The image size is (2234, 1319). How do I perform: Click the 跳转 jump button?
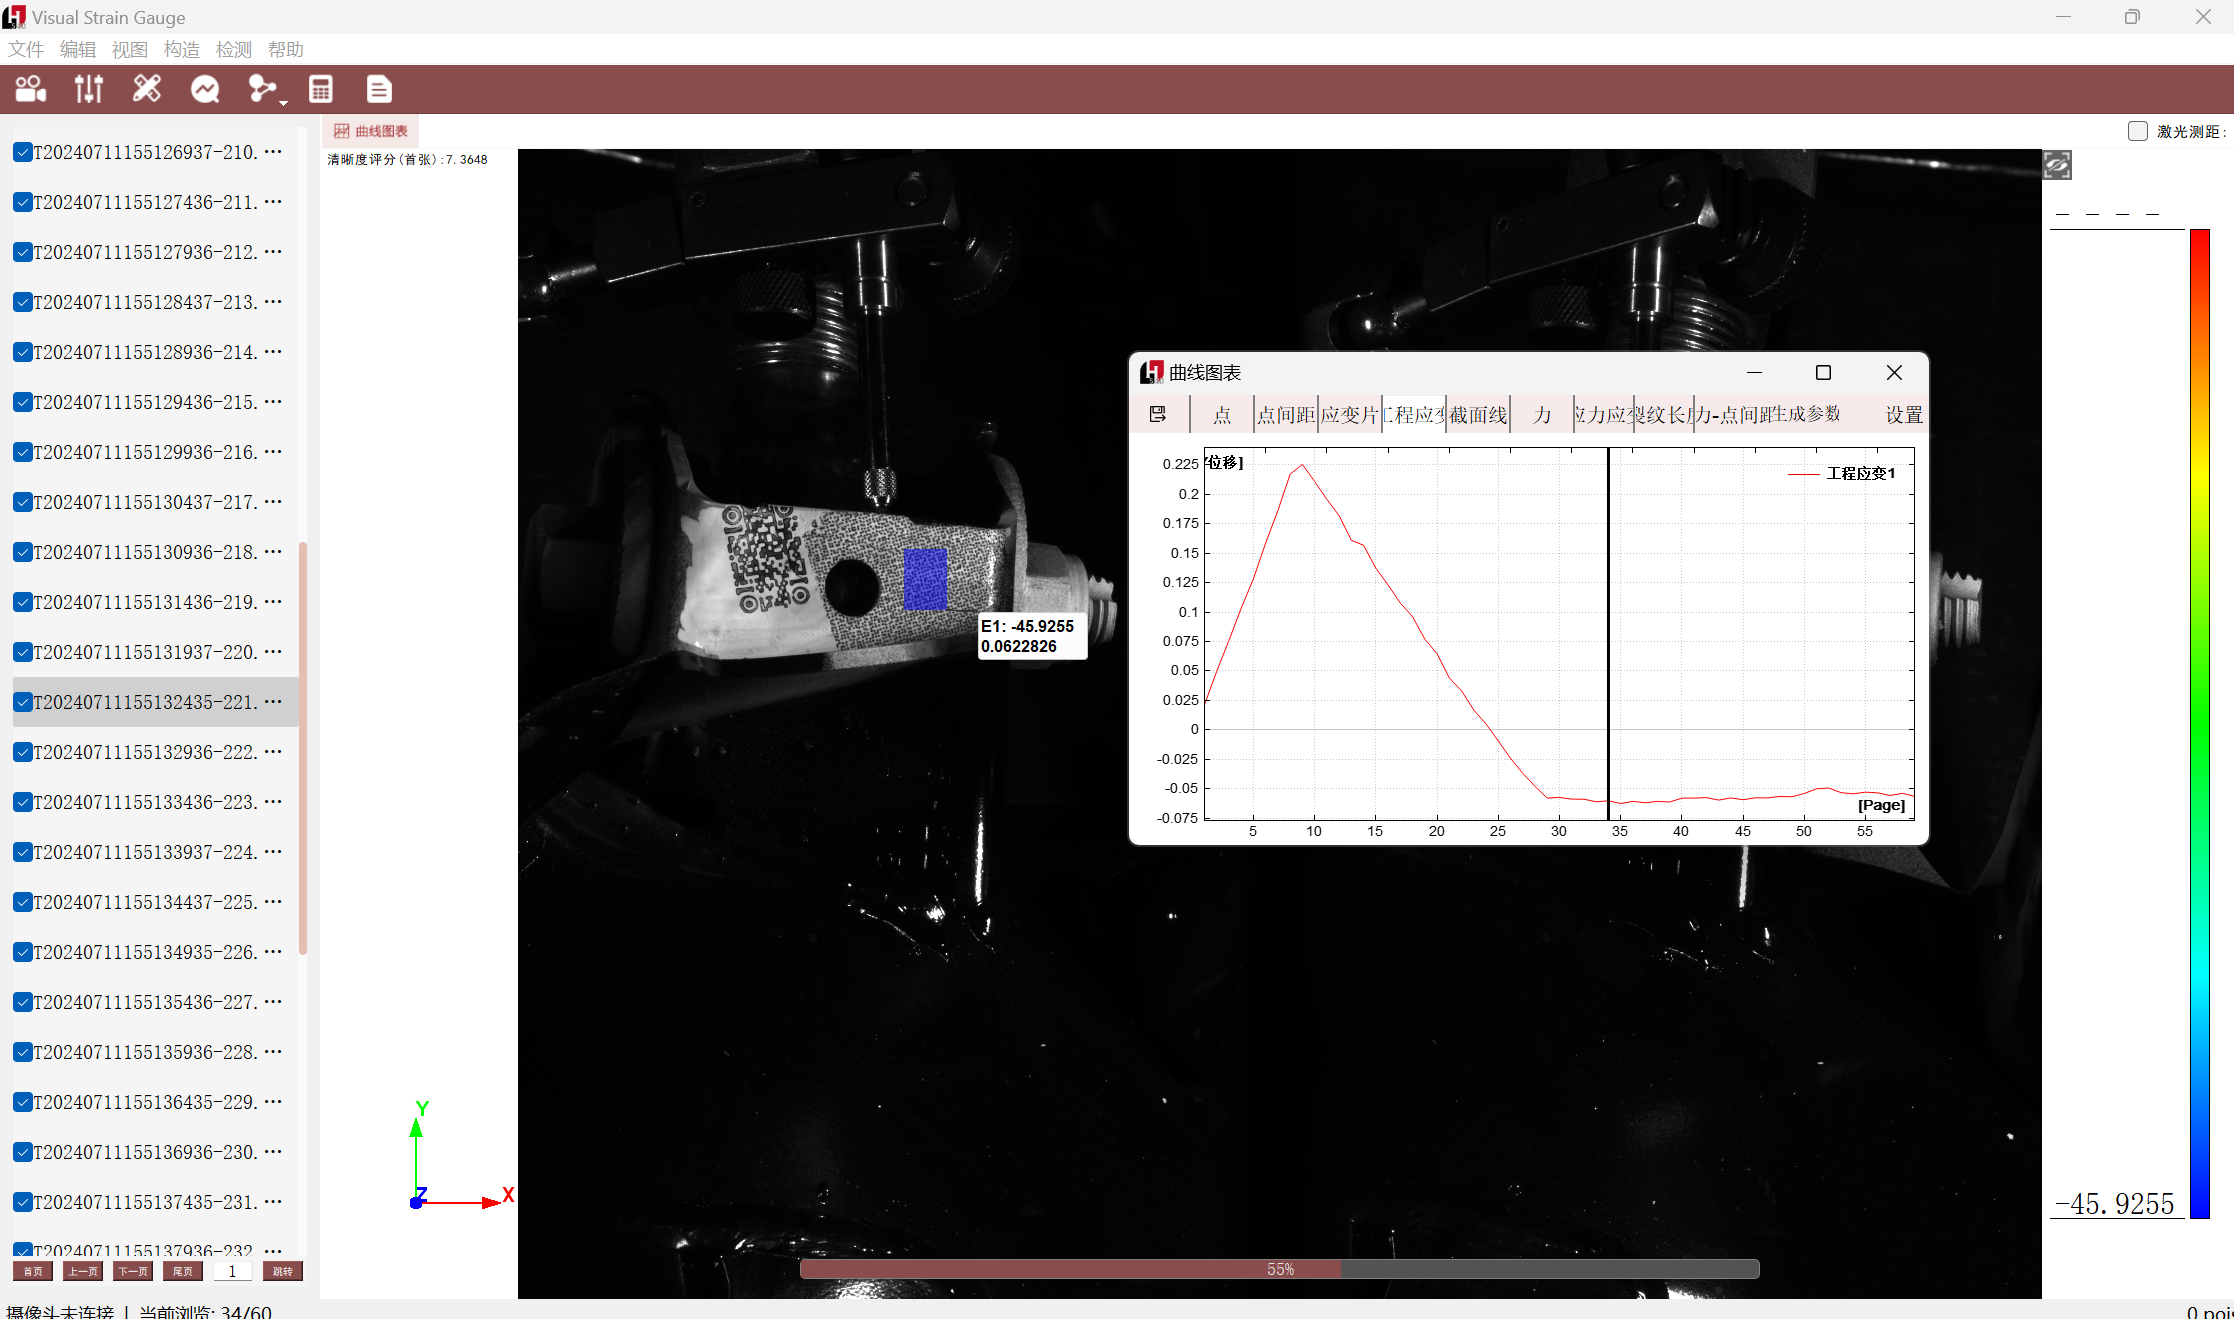(283, 1271)
